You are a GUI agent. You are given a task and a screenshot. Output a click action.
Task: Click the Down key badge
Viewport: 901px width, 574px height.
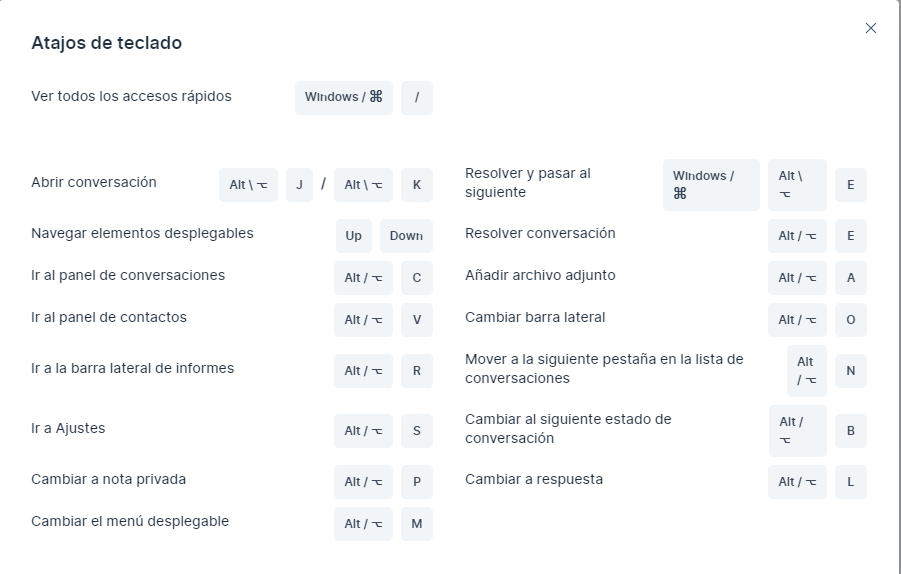pos(406,236)
